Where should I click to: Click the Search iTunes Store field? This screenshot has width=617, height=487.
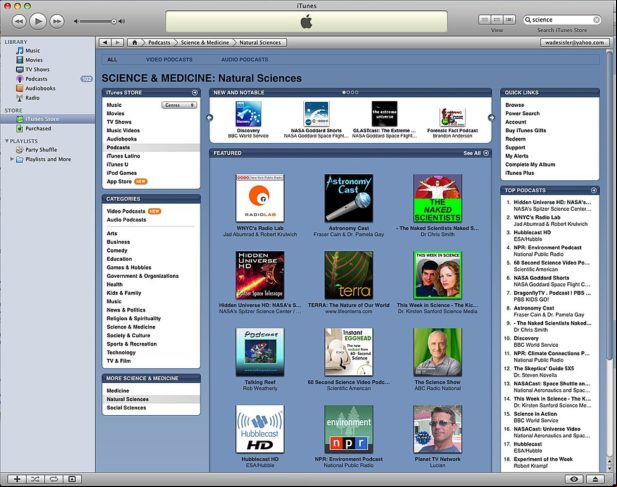[x=562, y=20]
